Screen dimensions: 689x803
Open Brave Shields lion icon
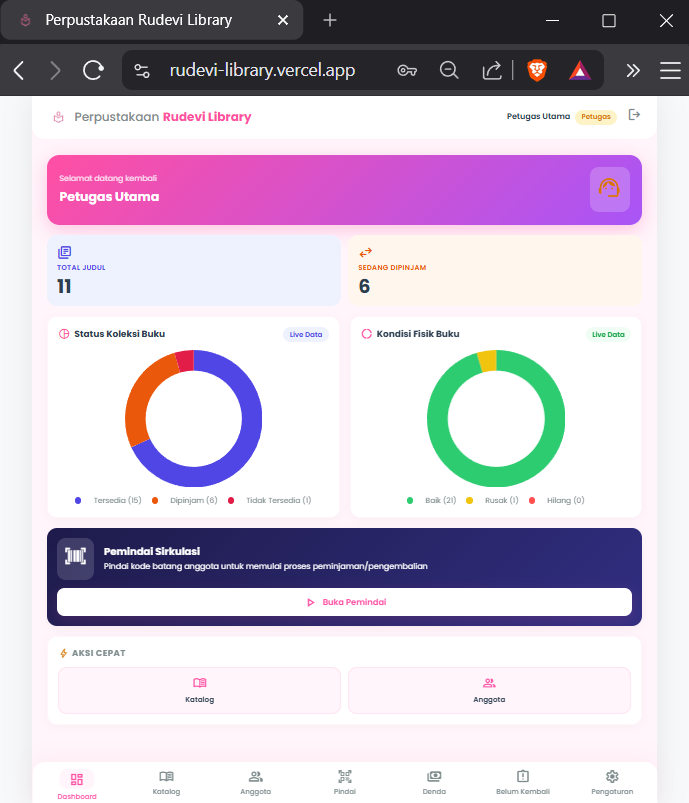pos(537,70)
